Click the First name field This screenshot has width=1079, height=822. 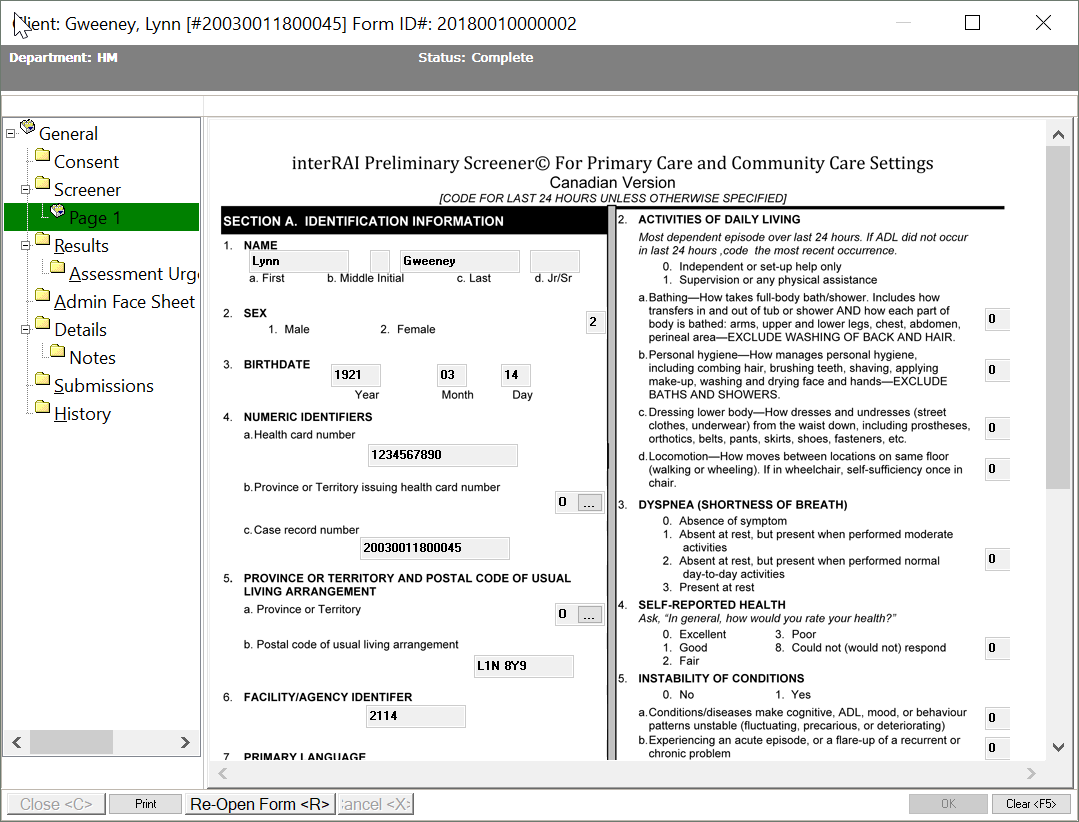coord(299,261)
